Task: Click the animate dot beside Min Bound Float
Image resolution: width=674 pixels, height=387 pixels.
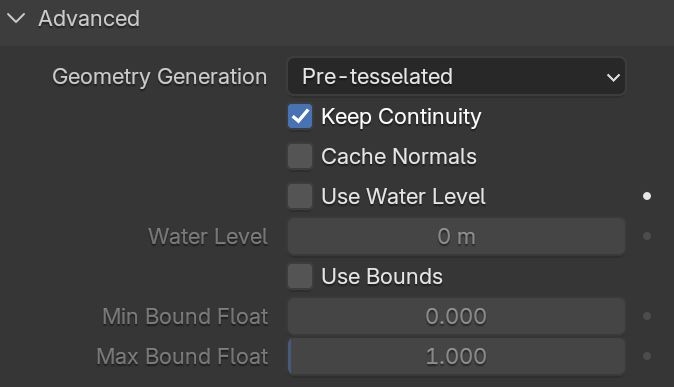Action: tap(647, 316)
